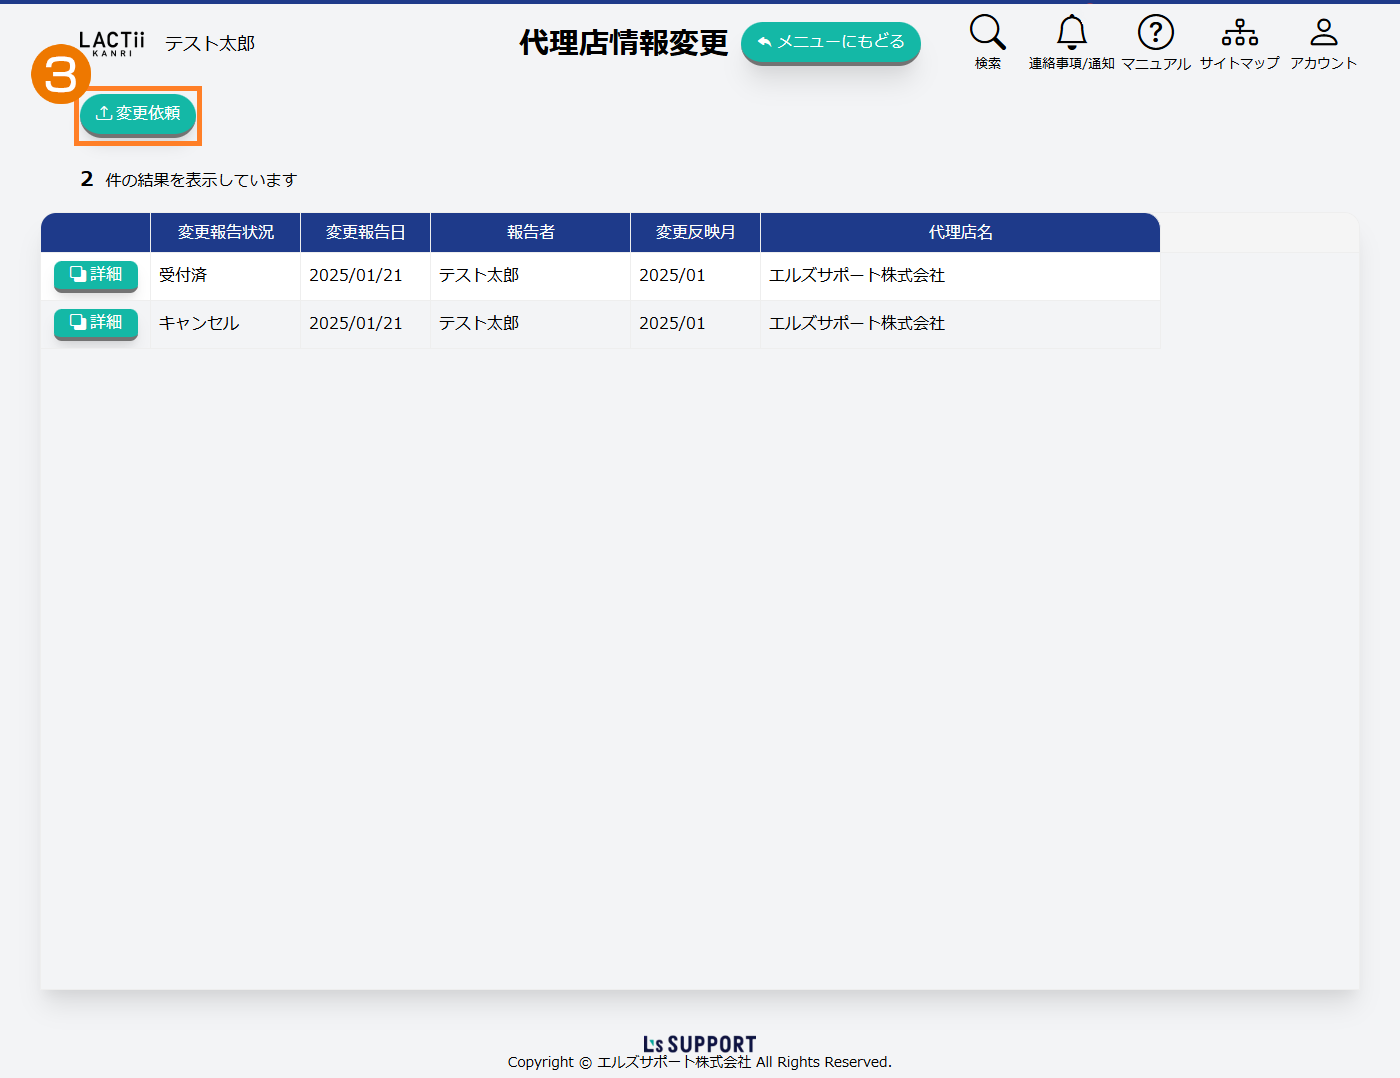The height and width of the screenshot is (1078, 1400).
Task: Click the 報告者 column header
Action: 530,232
